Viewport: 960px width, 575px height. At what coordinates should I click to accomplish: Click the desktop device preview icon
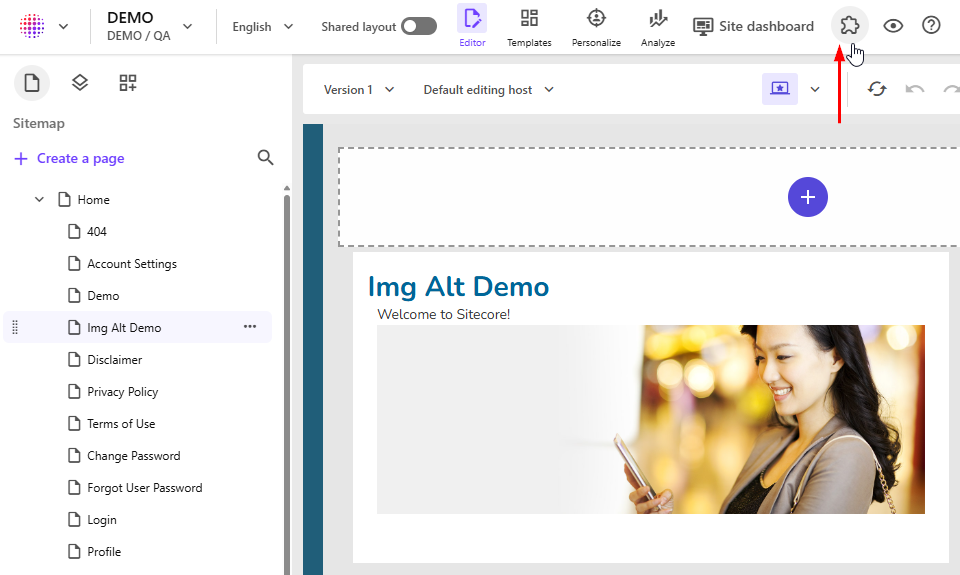tap(779, 89)
